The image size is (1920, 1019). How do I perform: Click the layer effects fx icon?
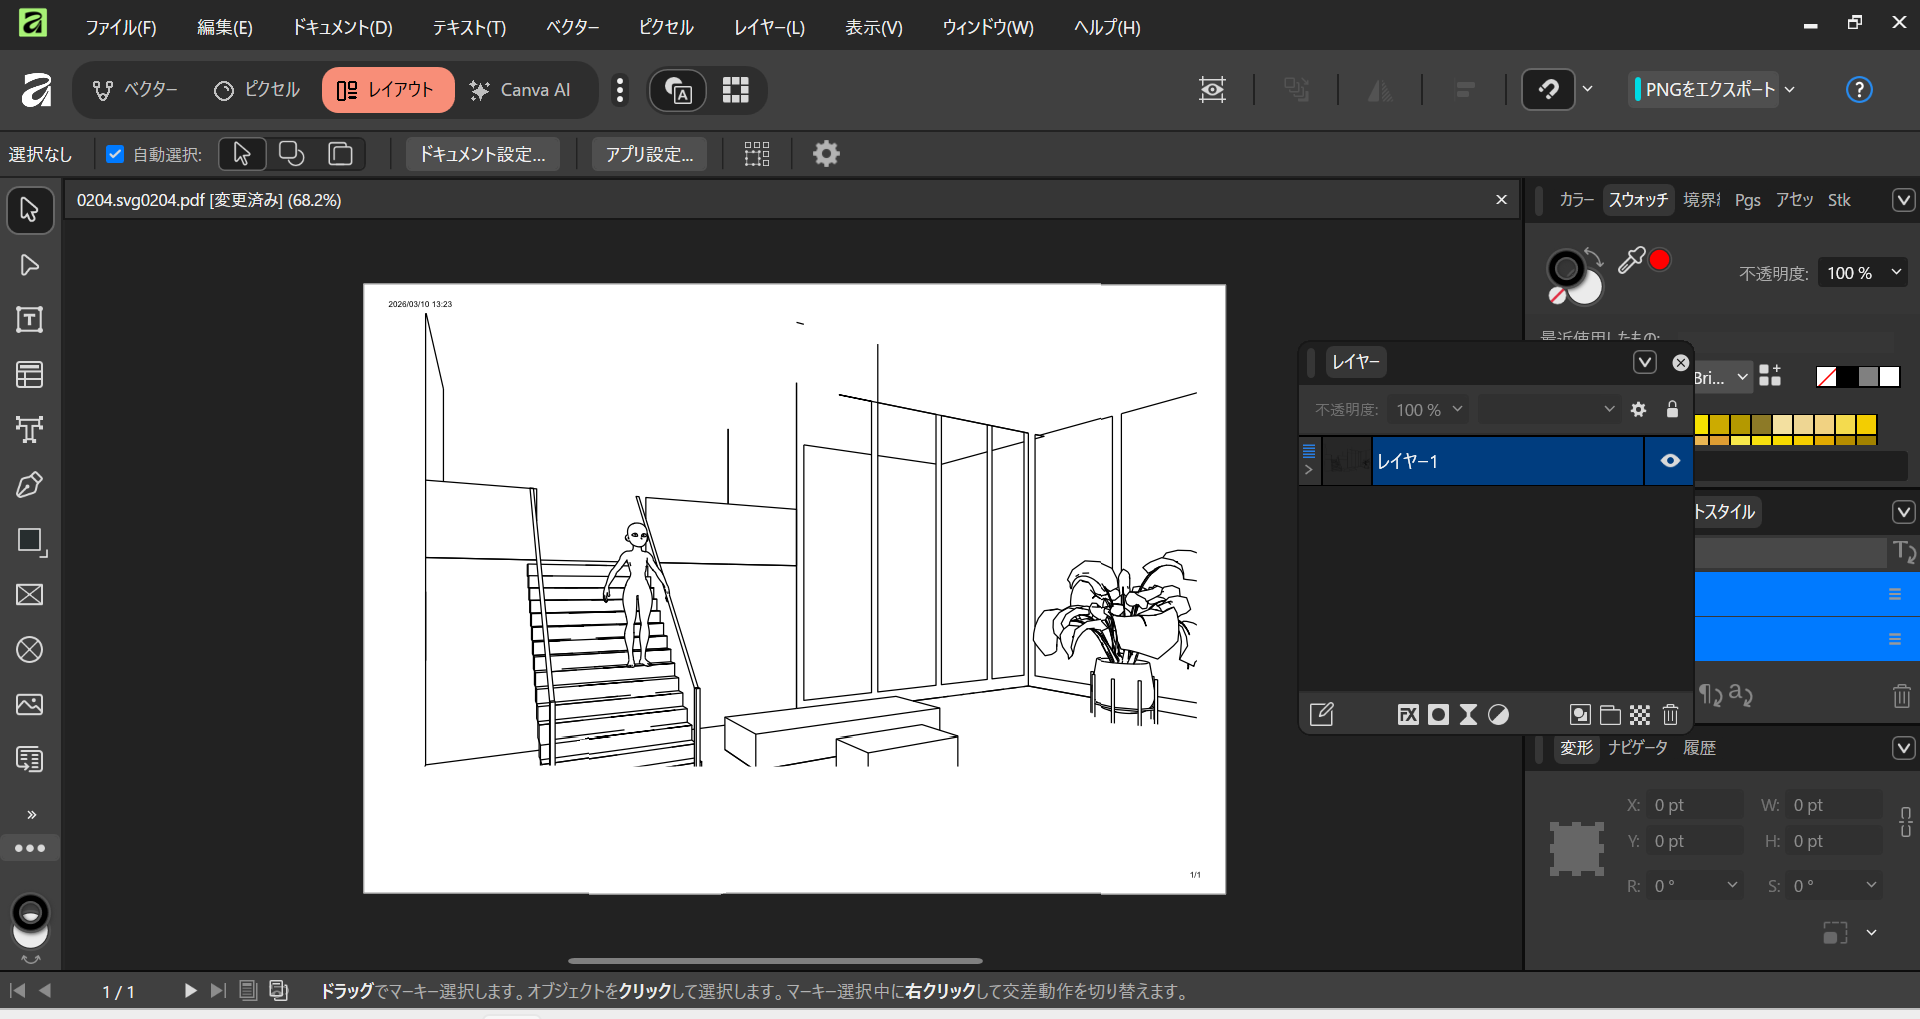[1408, 714]
